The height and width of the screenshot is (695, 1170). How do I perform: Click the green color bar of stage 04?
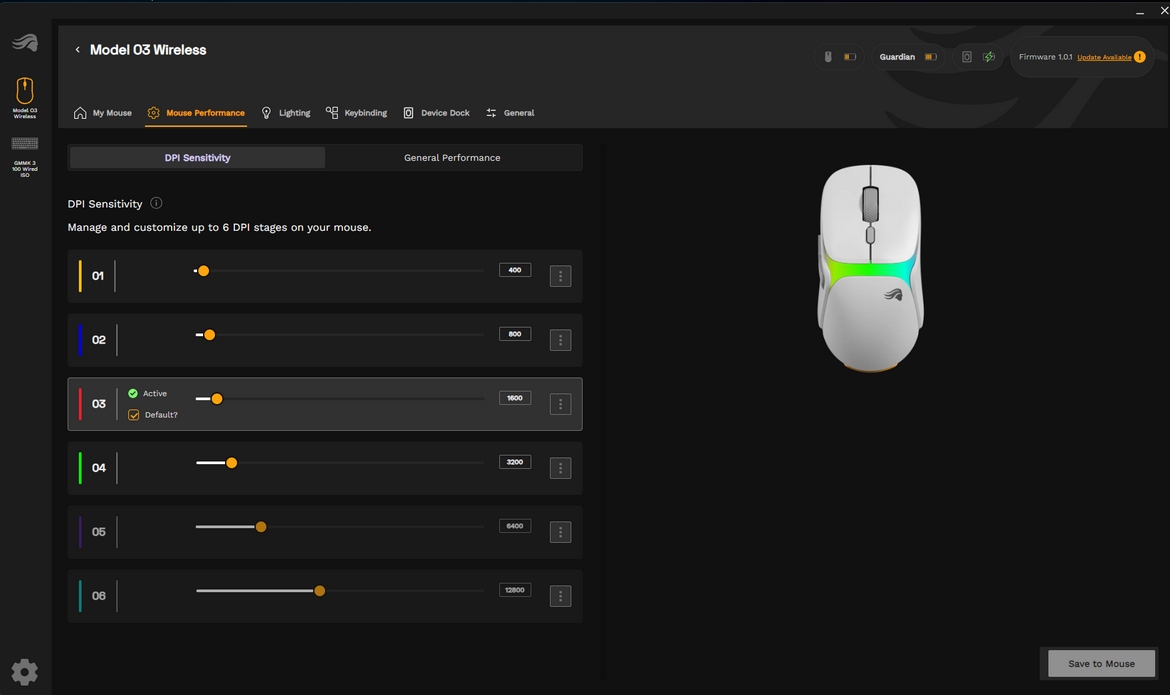[80, 468]
